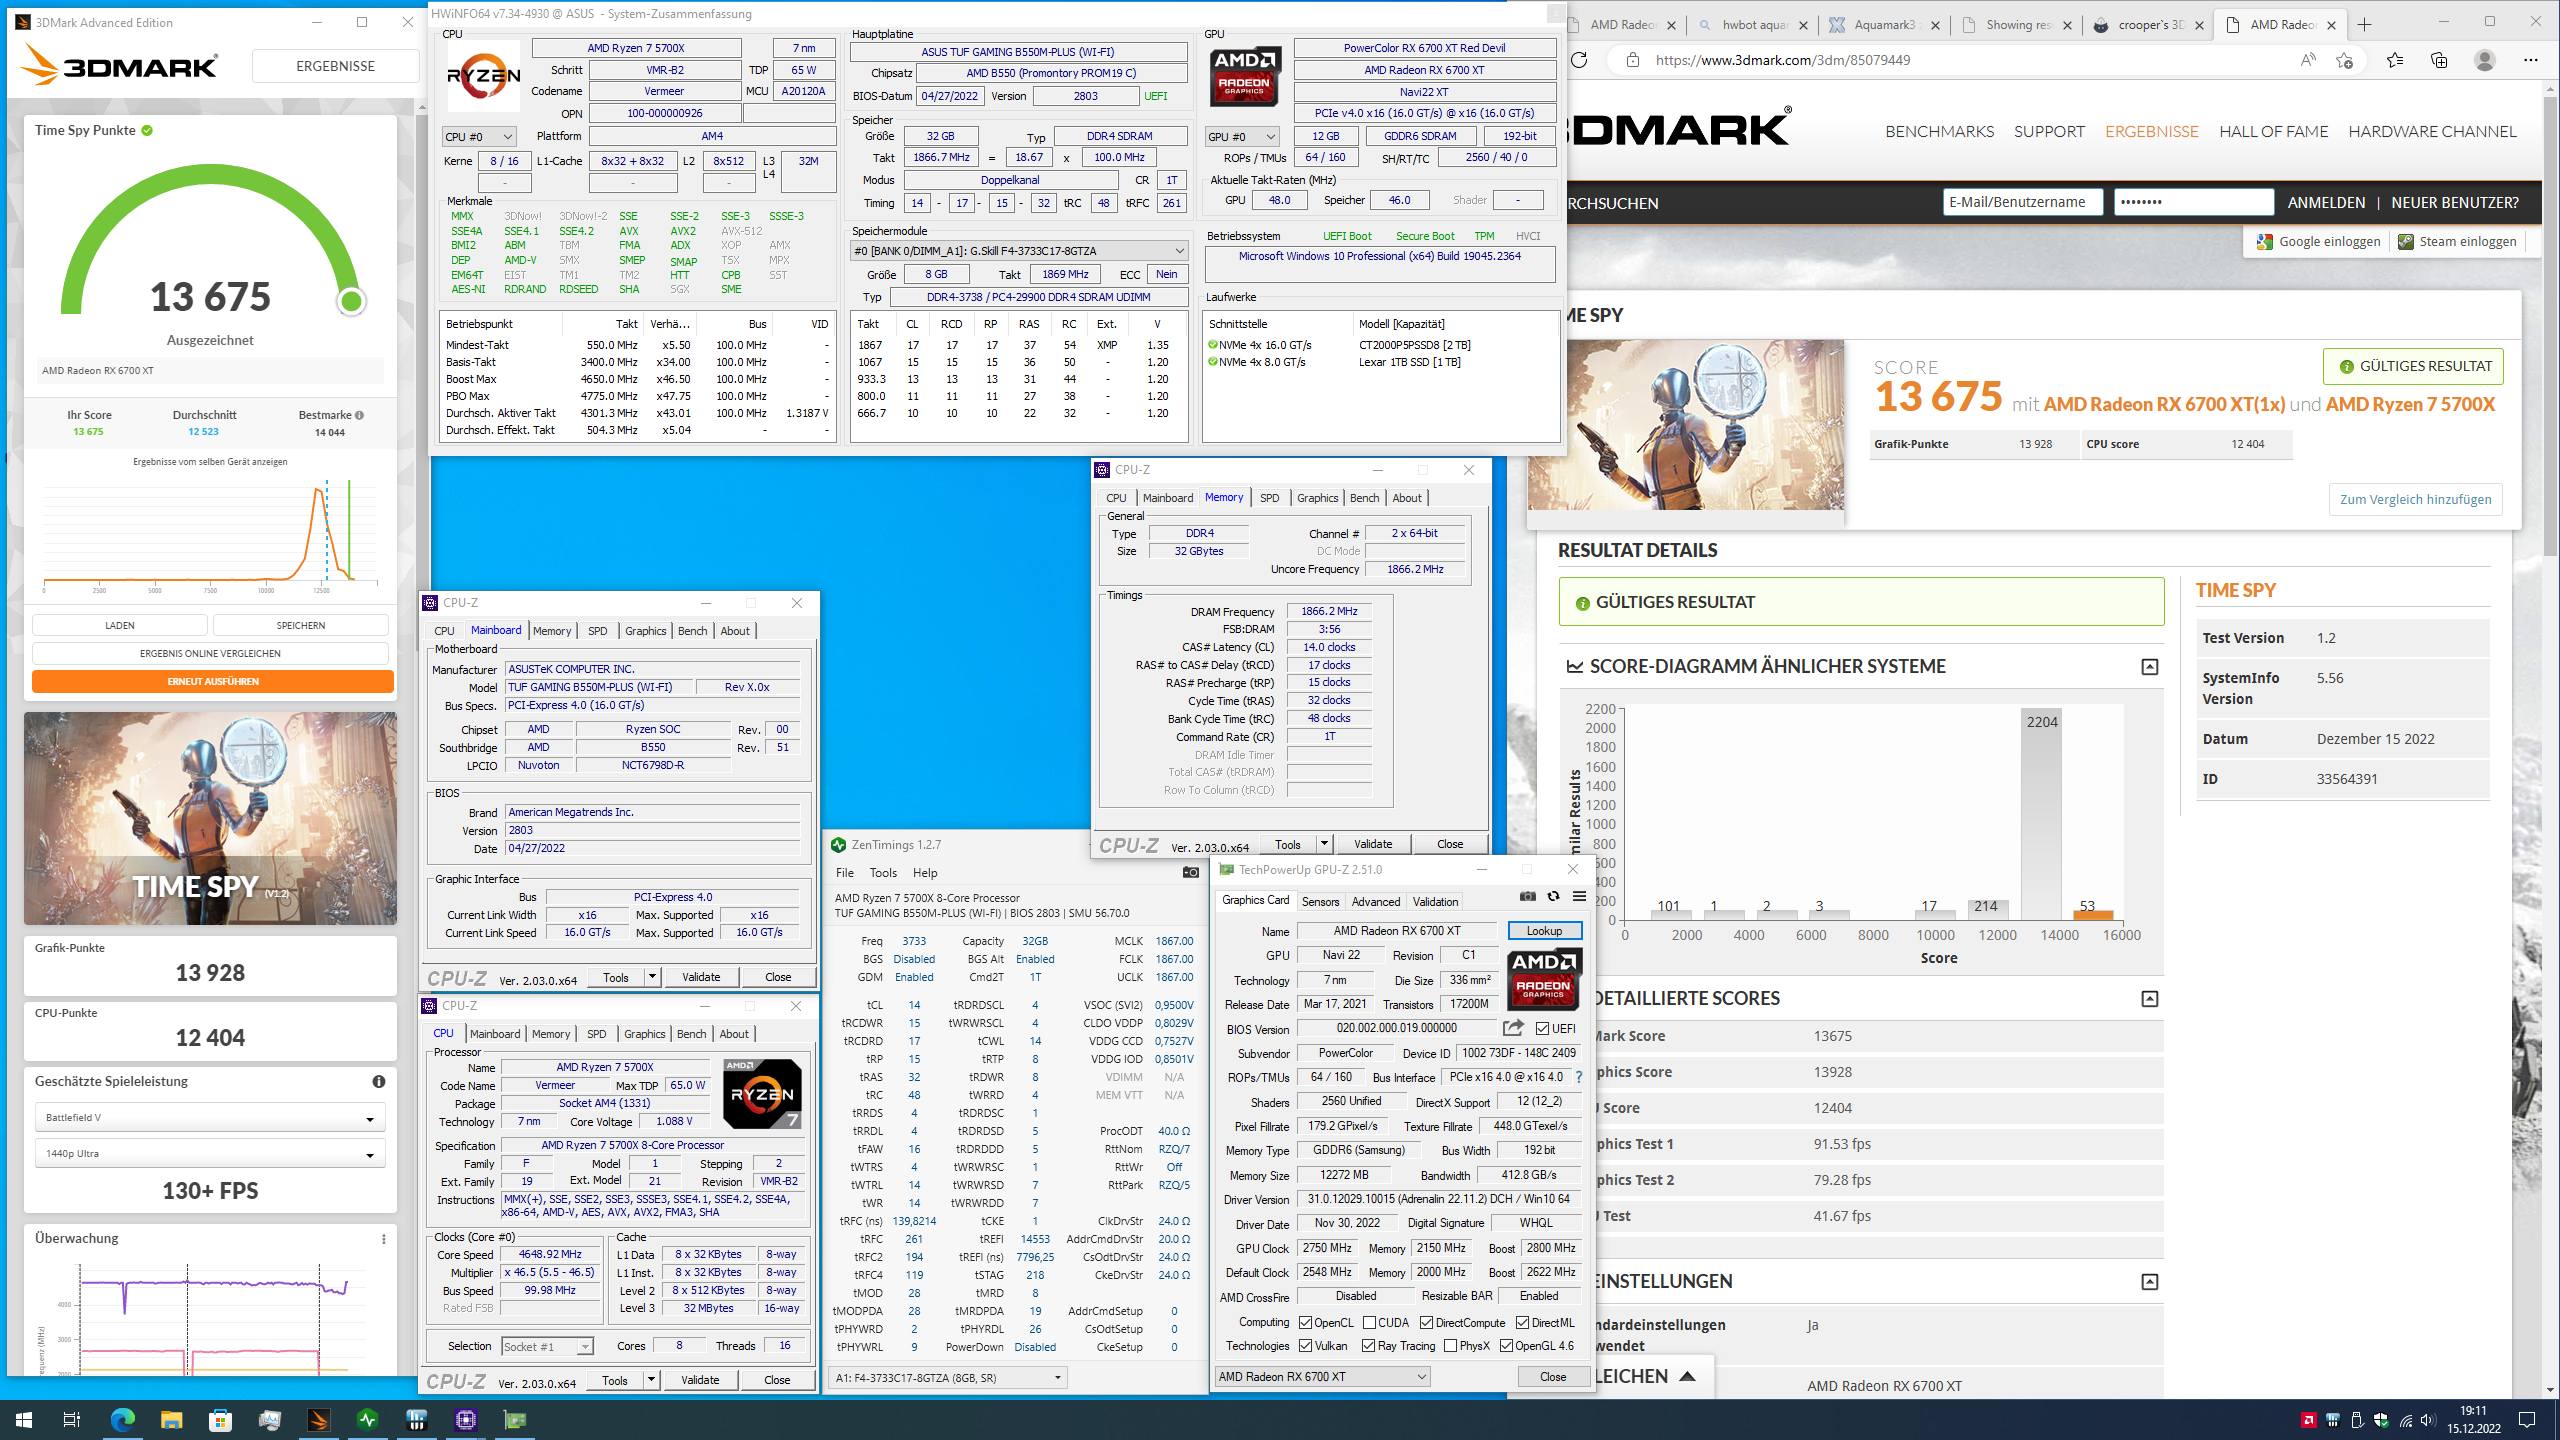The height and width of the screenshot is (1440, 2560).
Task: Open the ZenTimings memory module dropdown
Action: [948, 1378]
